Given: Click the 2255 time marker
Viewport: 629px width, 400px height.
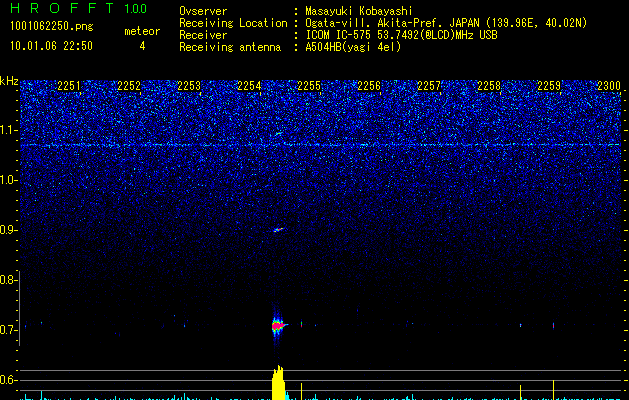Looking at the screenshot, I should pos(309,86).
